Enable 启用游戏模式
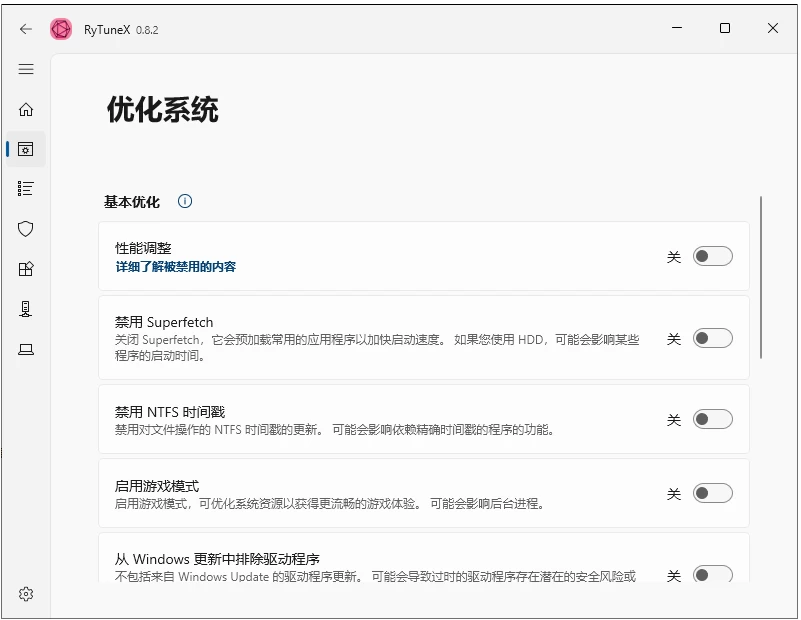The width and height of the screenshot is (801, 620). (x=712, y=493)
